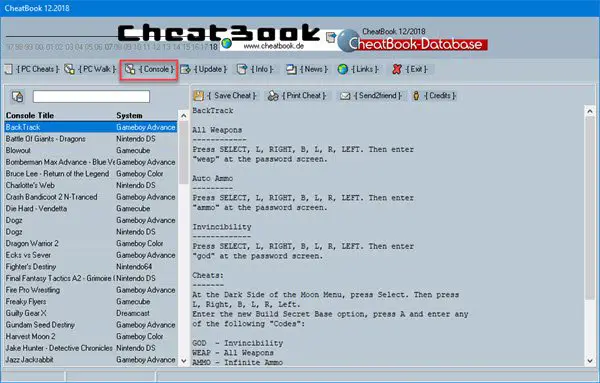600x383 pixels.
Task: Click the Print Cheat button
Action: (297, 96)
